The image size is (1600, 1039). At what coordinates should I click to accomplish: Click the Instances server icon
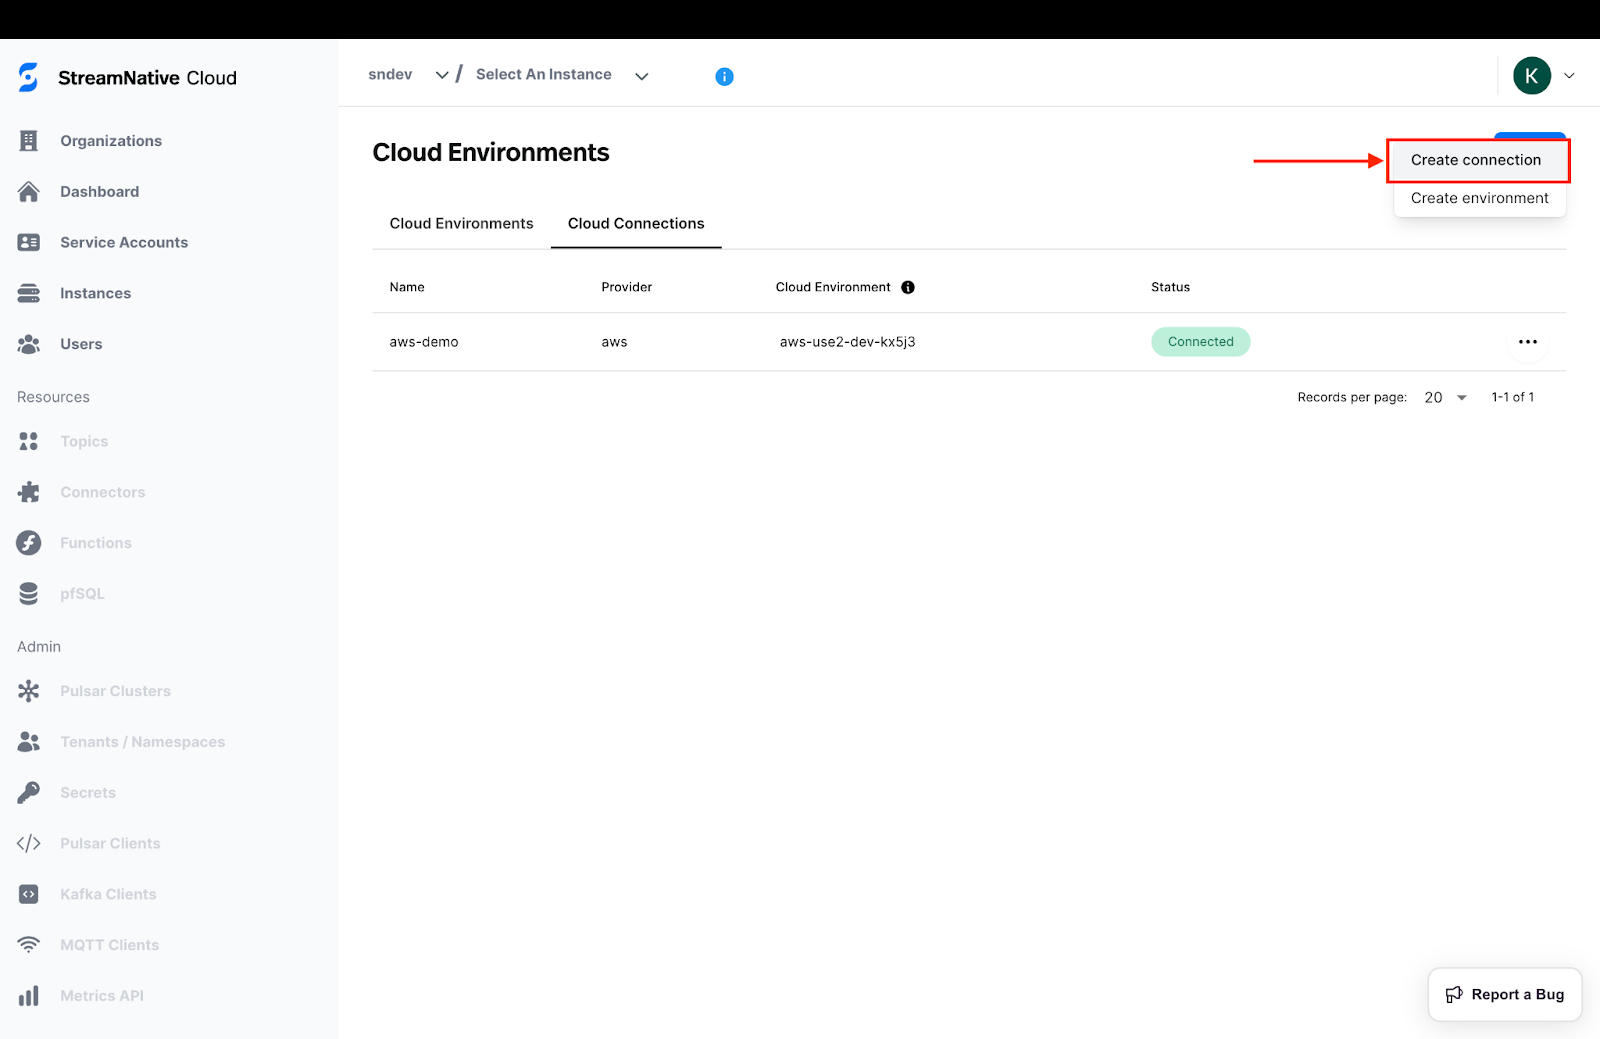coord(29,293)
